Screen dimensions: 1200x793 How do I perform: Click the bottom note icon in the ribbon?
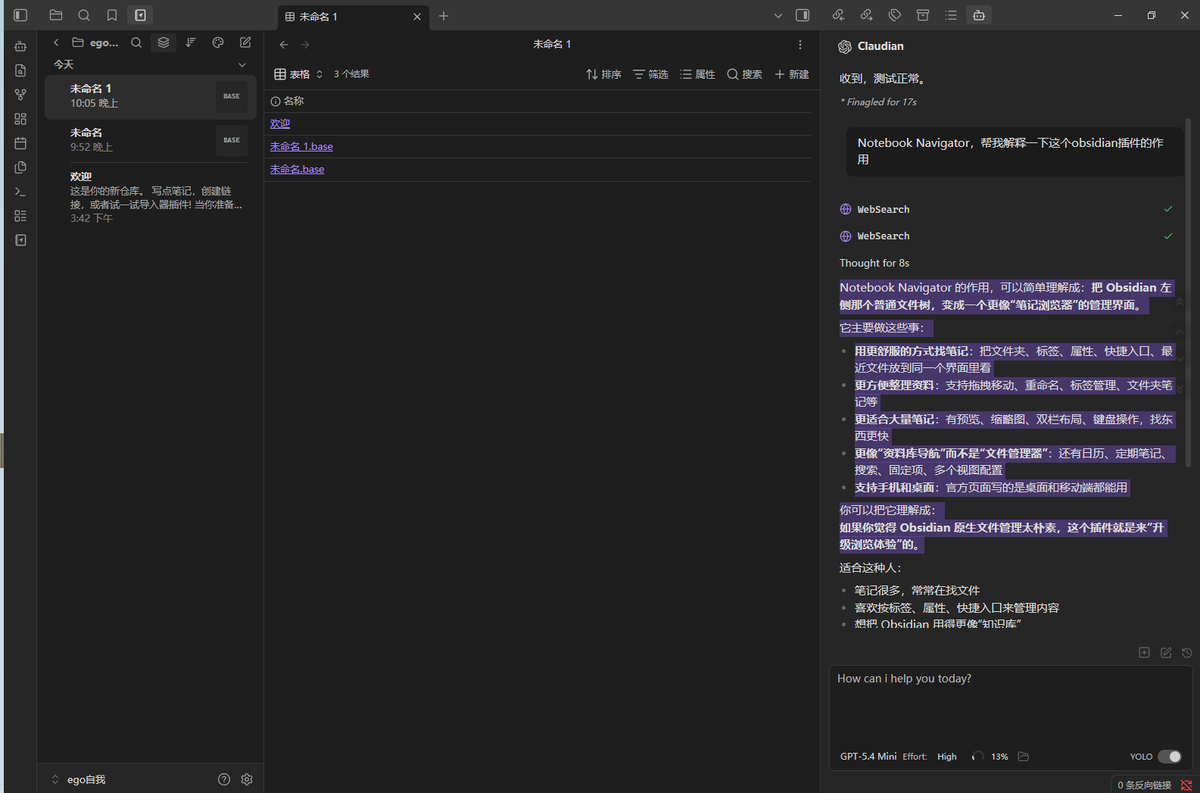tap(21, 240)
